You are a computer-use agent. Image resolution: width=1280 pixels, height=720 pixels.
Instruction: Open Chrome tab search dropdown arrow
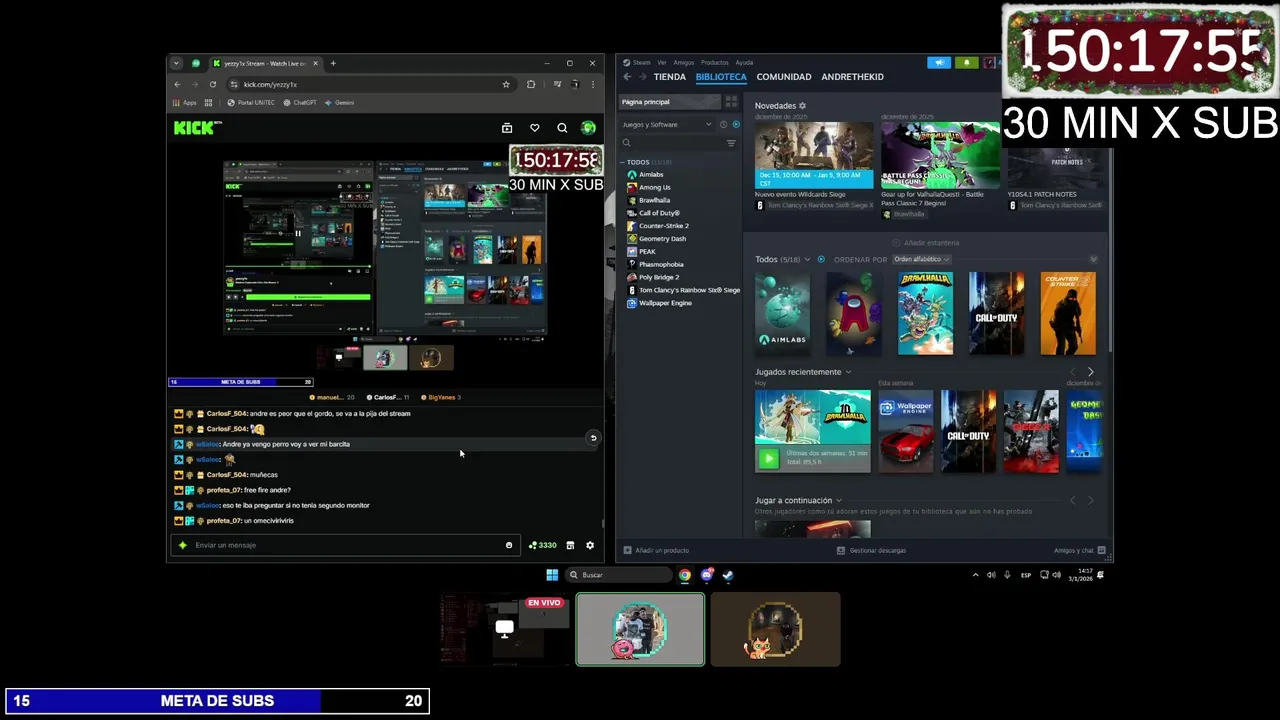pyautogui.click(x=177, y=63)
